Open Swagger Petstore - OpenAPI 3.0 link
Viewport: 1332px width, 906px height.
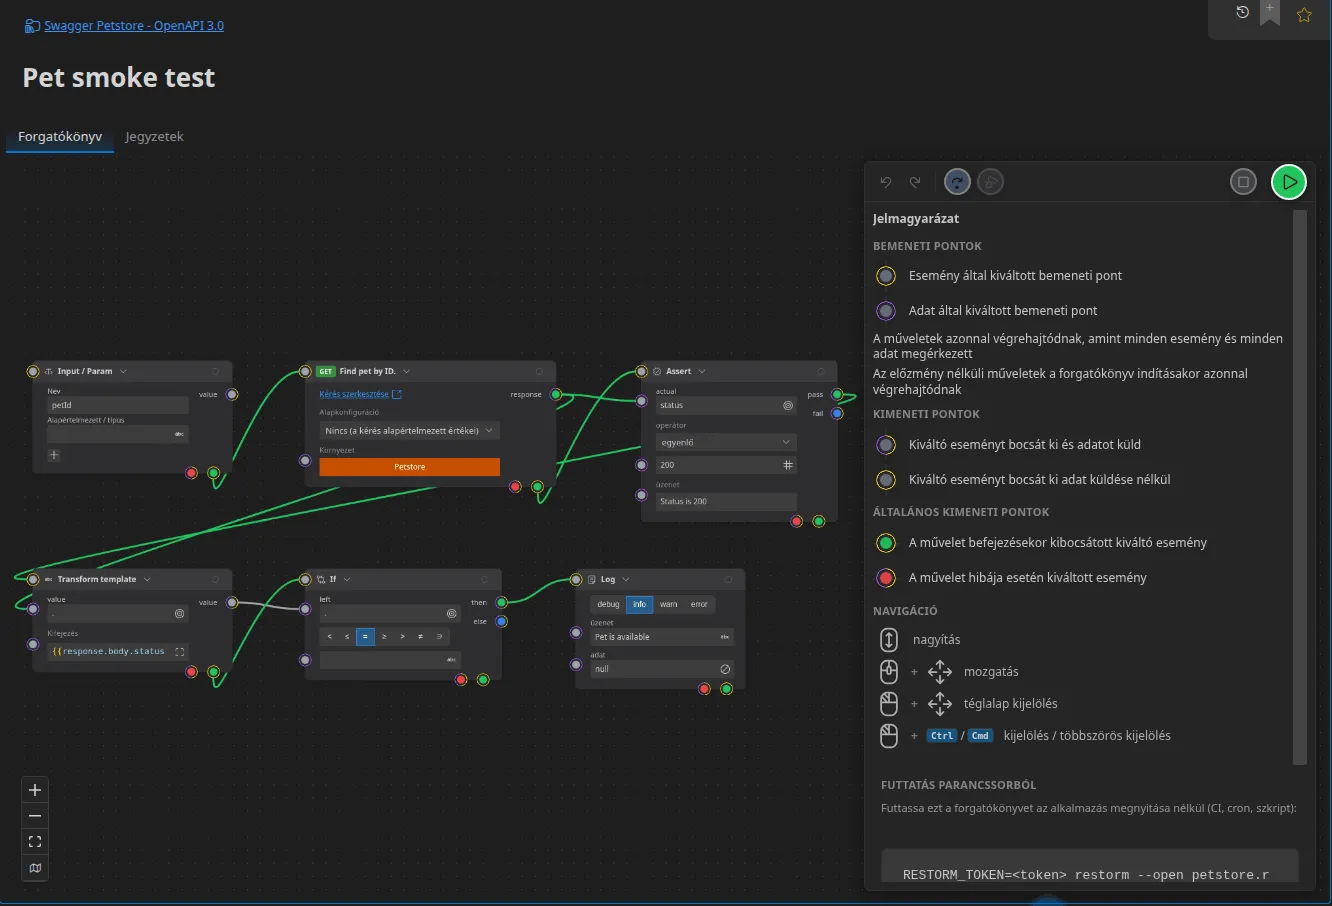(134, 26)
